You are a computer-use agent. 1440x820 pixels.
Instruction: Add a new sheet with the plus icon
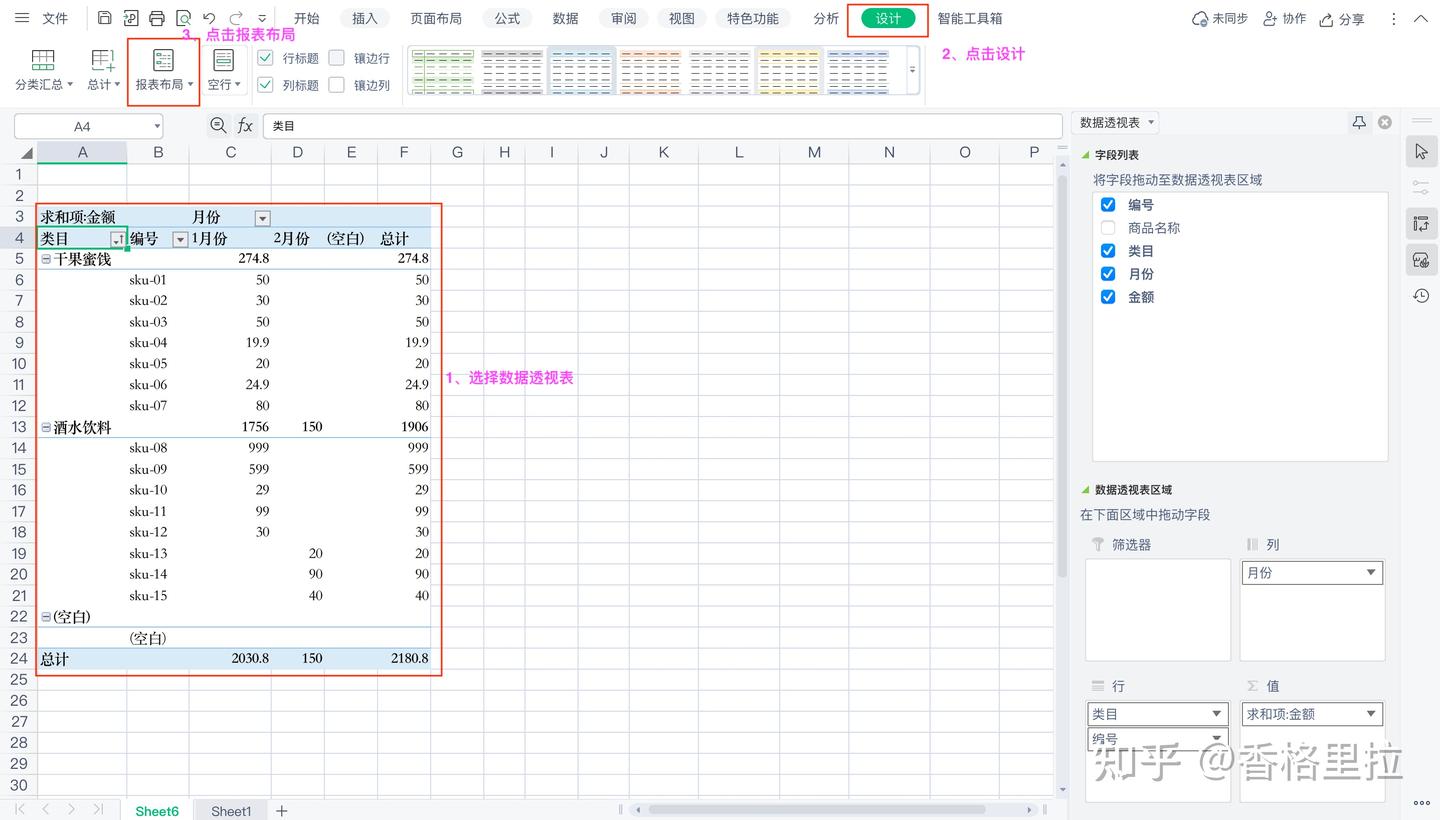[x=282, y=811]
